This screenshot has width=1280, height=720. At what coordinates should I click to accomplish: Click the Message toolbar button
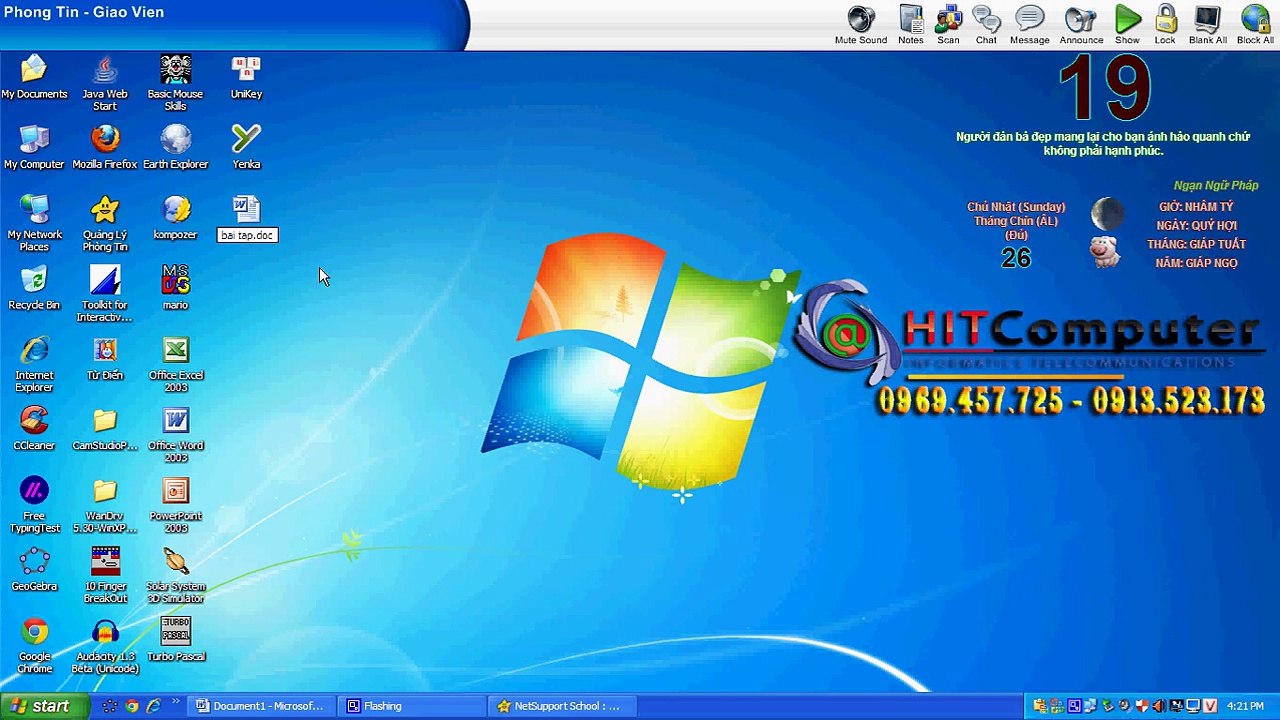tap(1029, 25)
